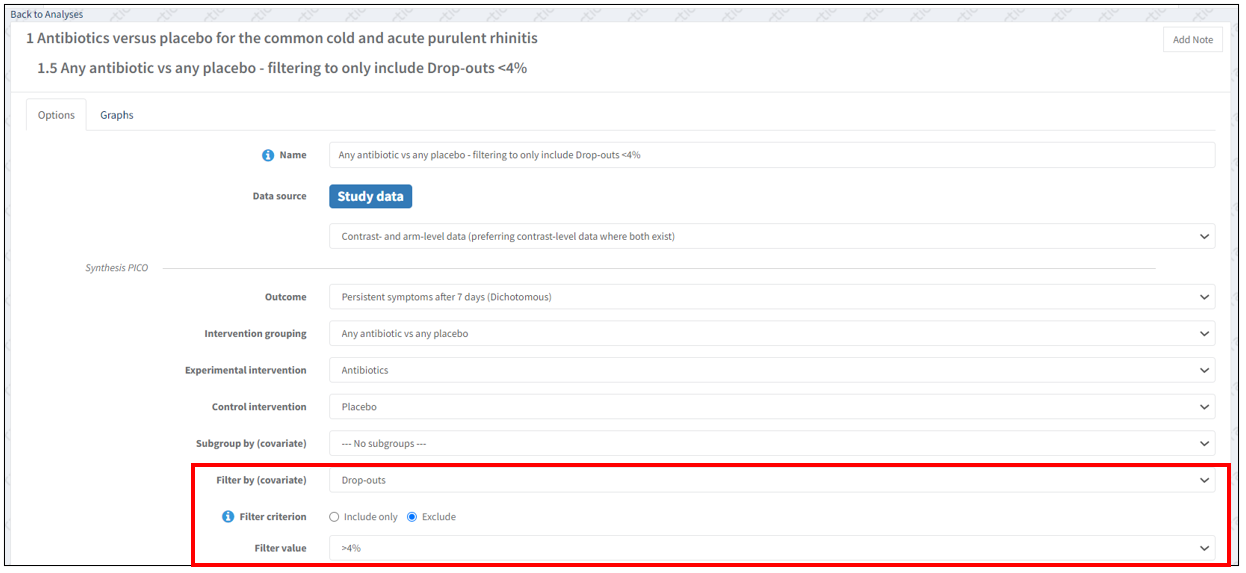
Task: Click the Study data button
Action: click(x=370, y=196)
